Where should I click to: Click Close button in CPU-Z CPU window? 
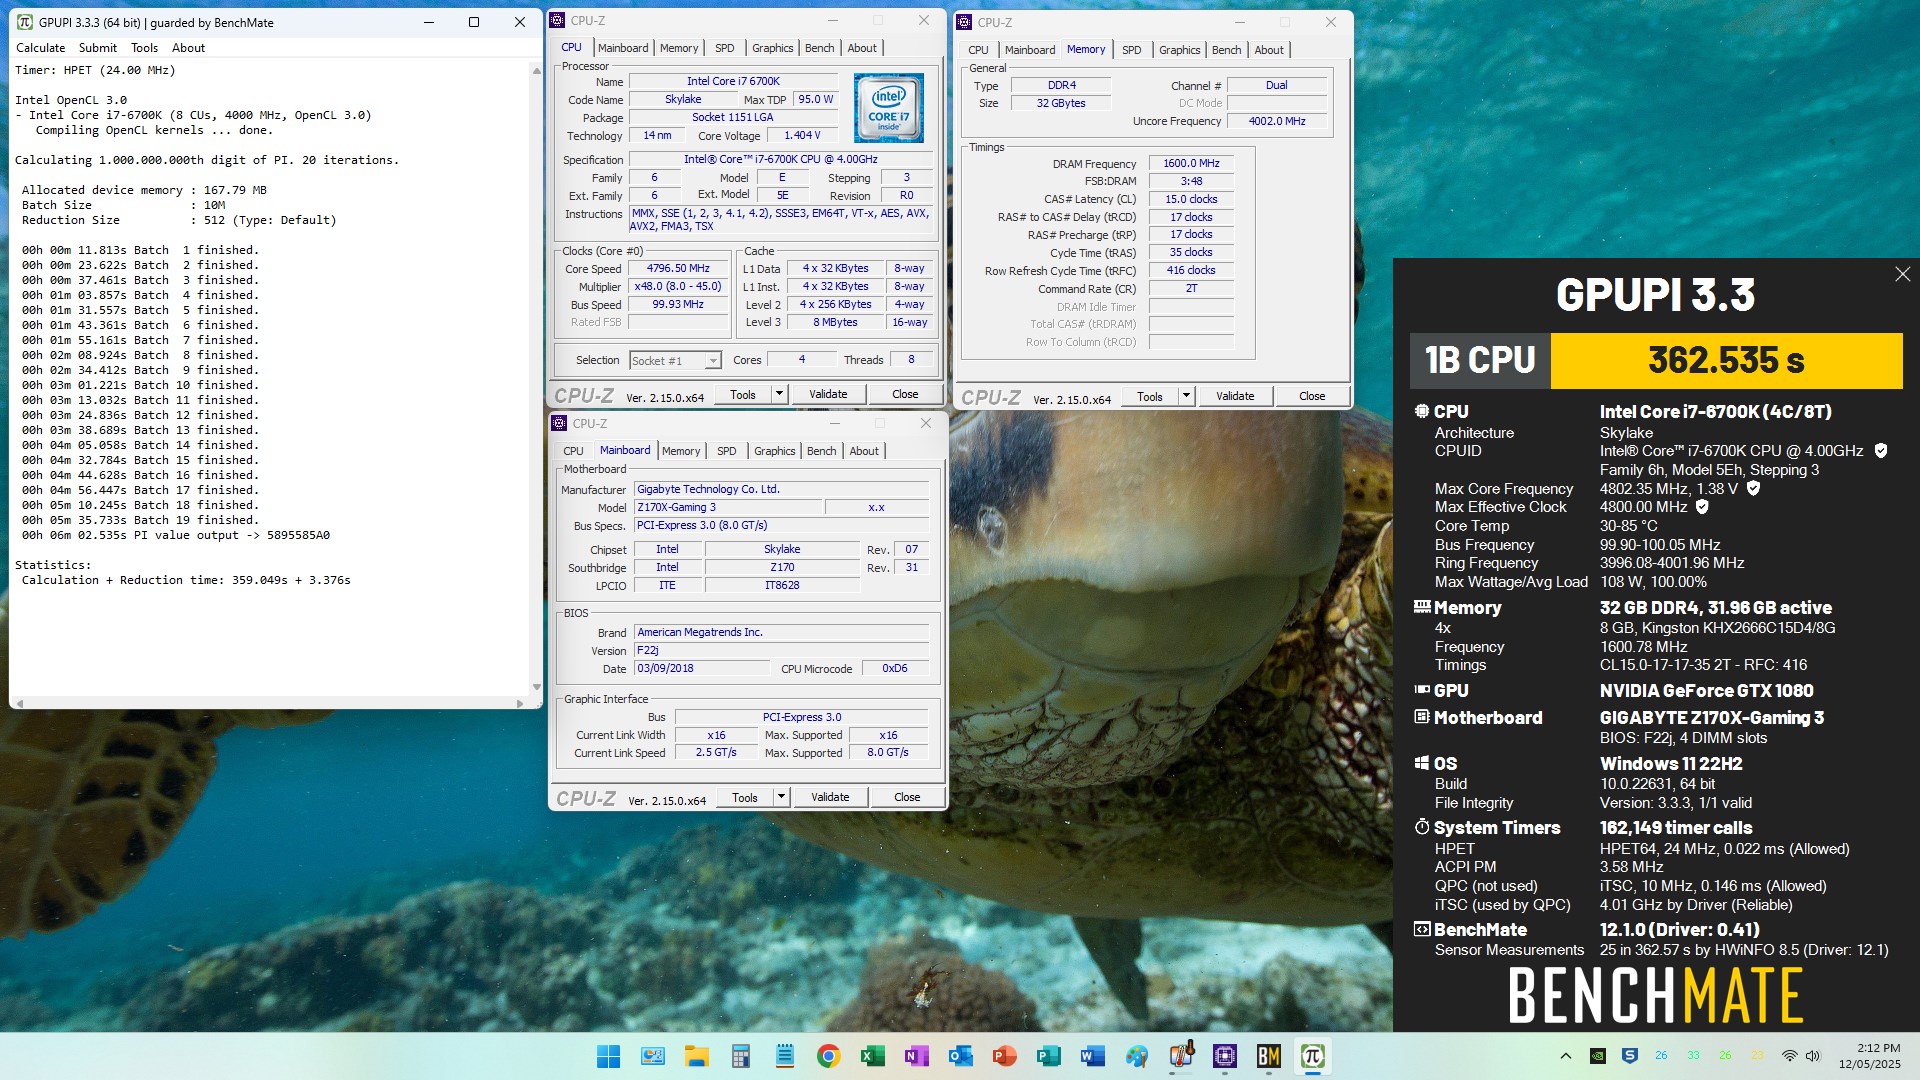tap(905, 394)
